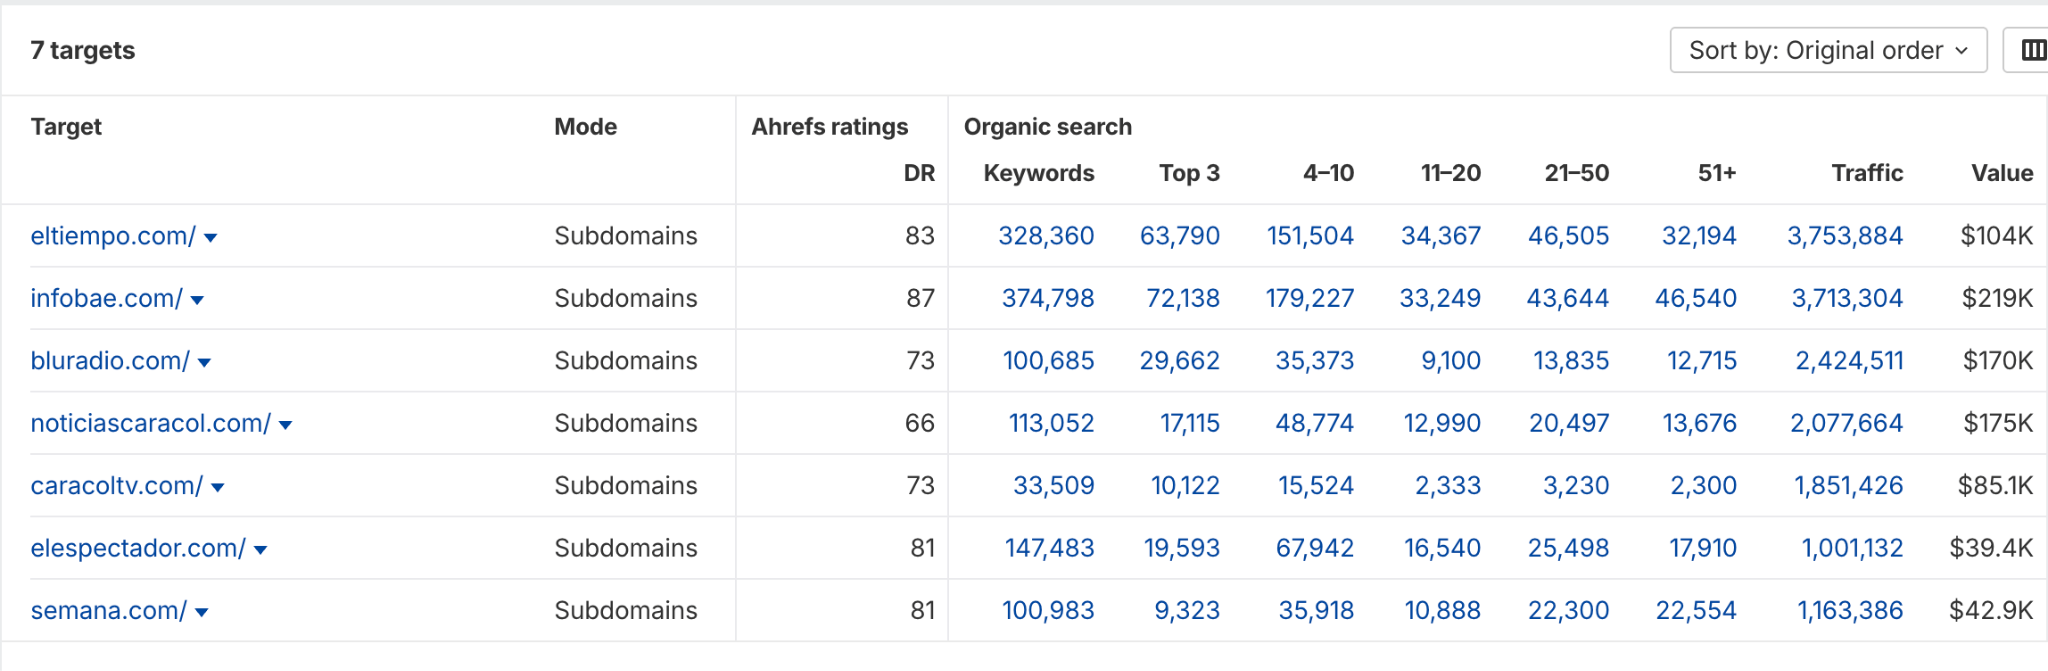The image size is (2048, 671).
Task: Expand the elespectador.com target options
Action: click(260, 549)
